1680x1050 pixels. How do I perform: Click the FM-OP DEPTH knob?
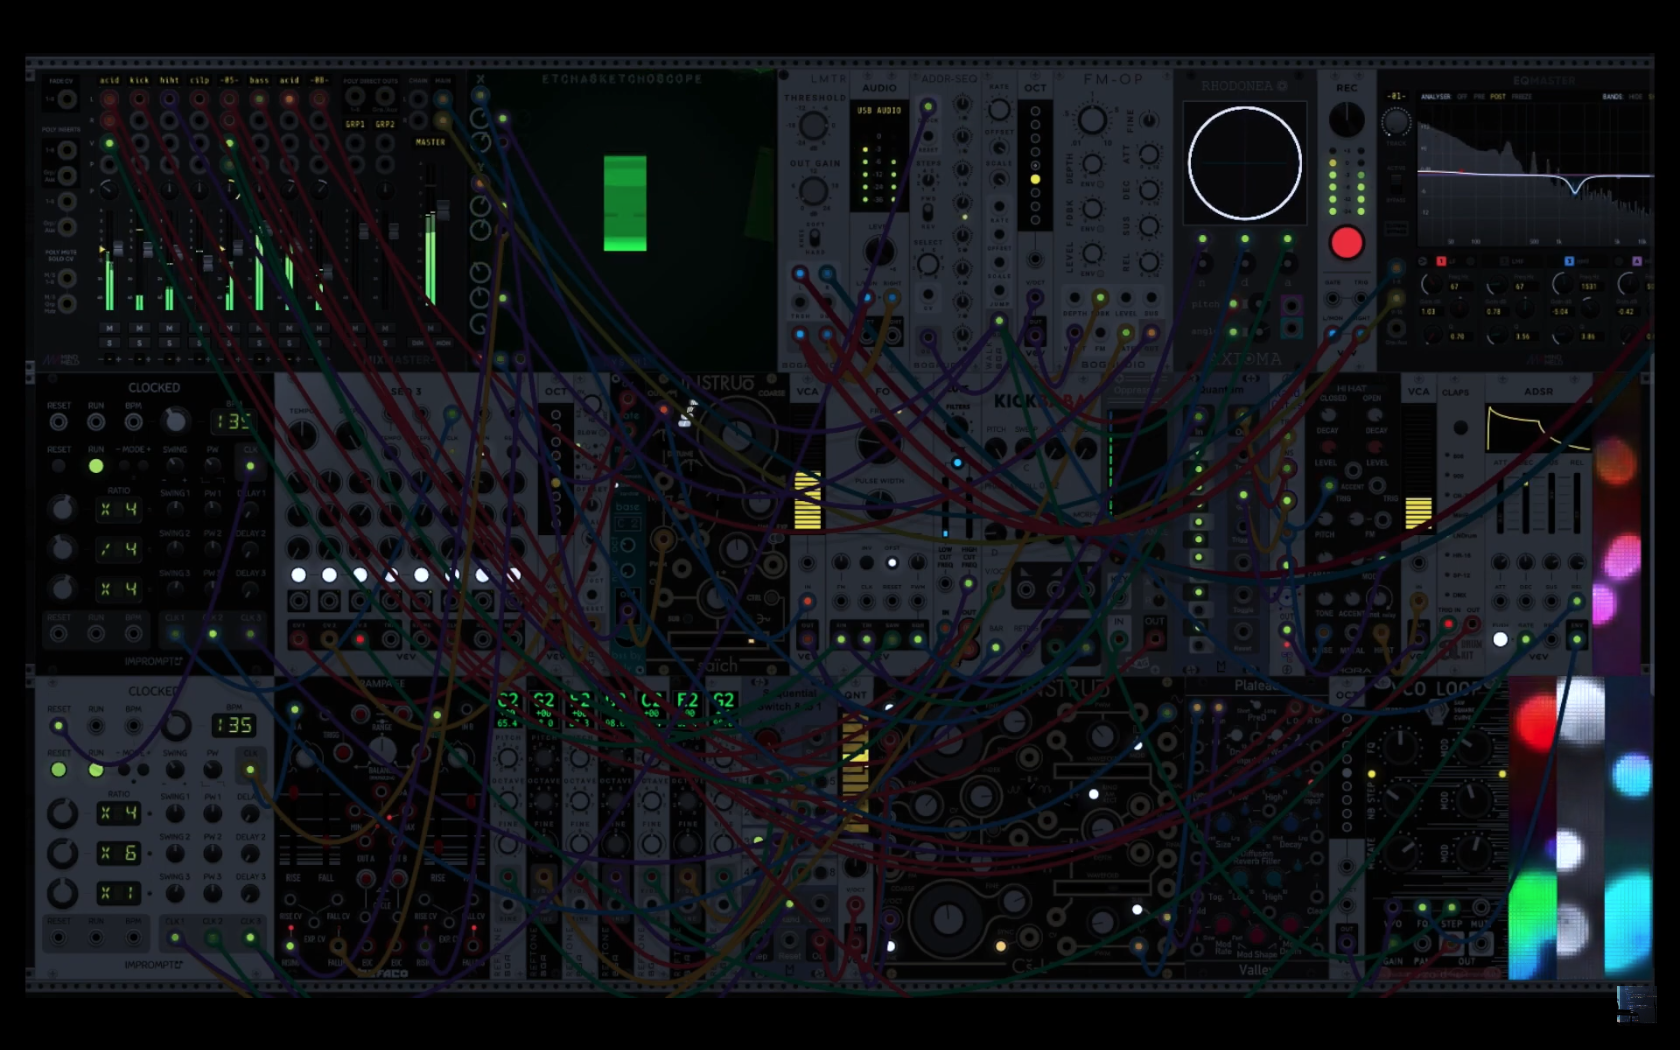point(1092,163)
